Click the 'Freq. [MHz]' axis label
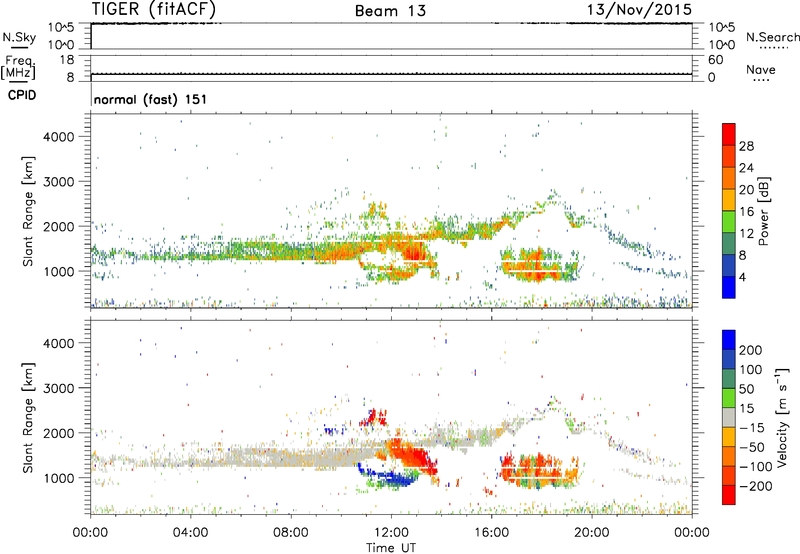The width and height of the screenshot is (800, 554). click(x=18, y=68)
